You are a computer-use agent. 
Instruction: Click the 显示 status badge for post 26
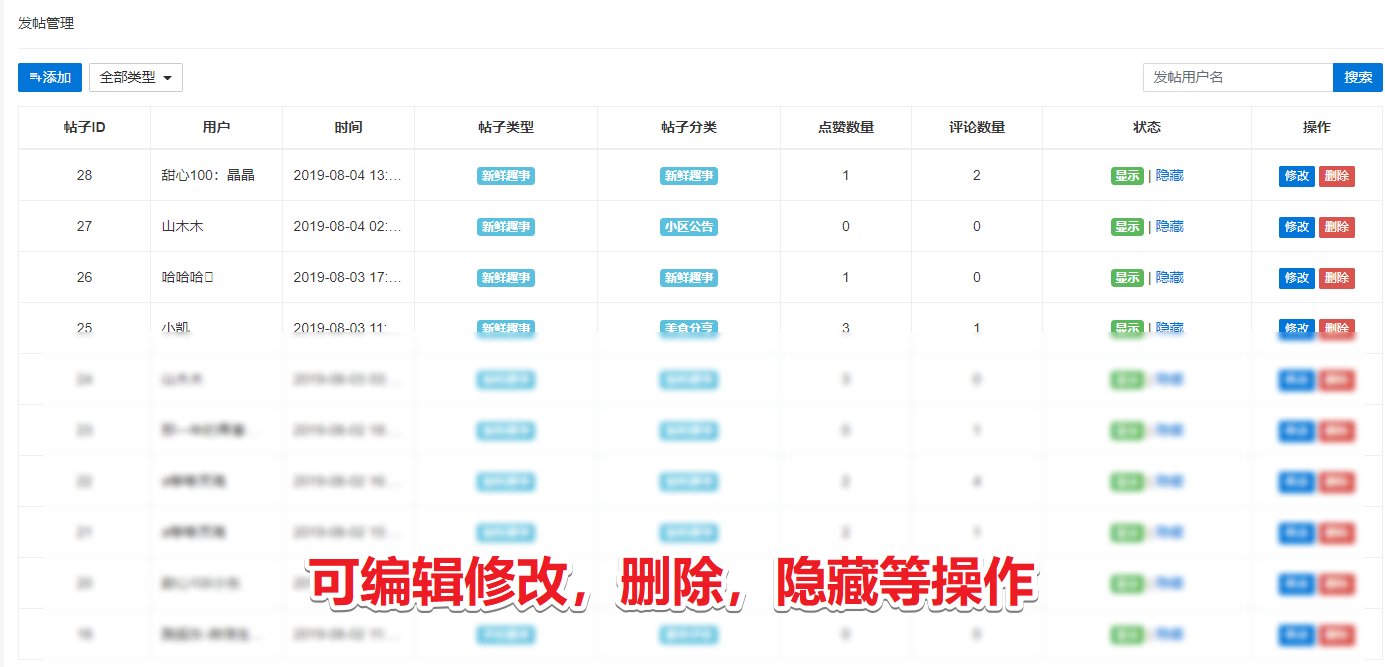coord(1127,278)
